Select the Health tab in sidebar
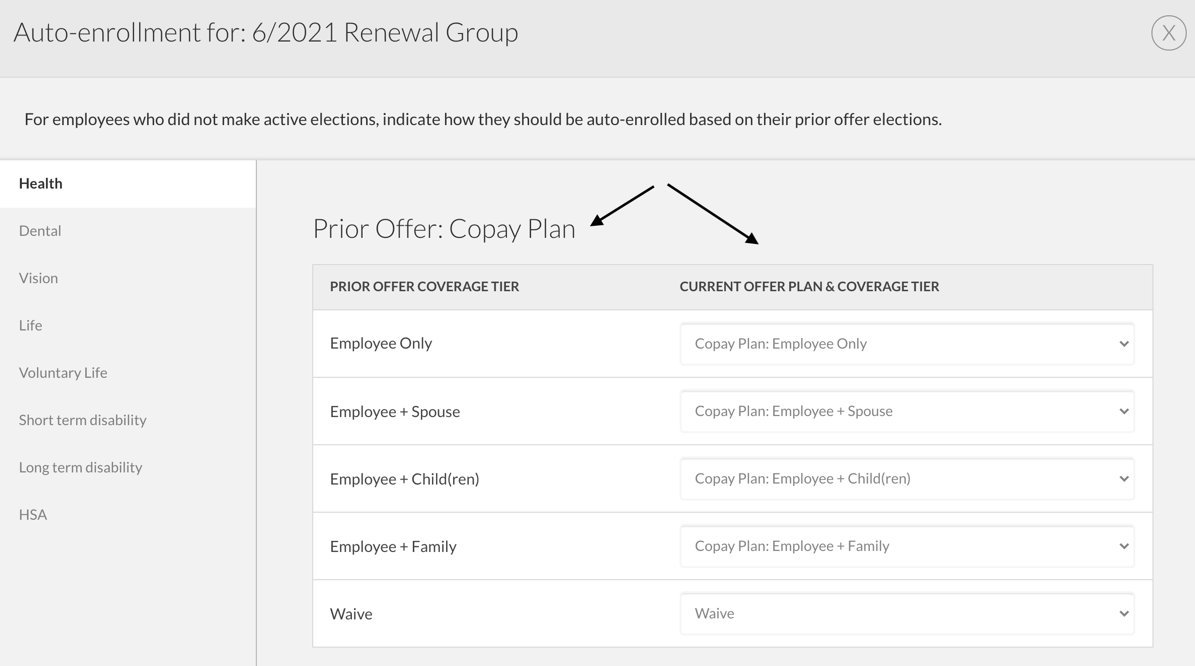Screen dimensions: 1195x666 (128, 184)
